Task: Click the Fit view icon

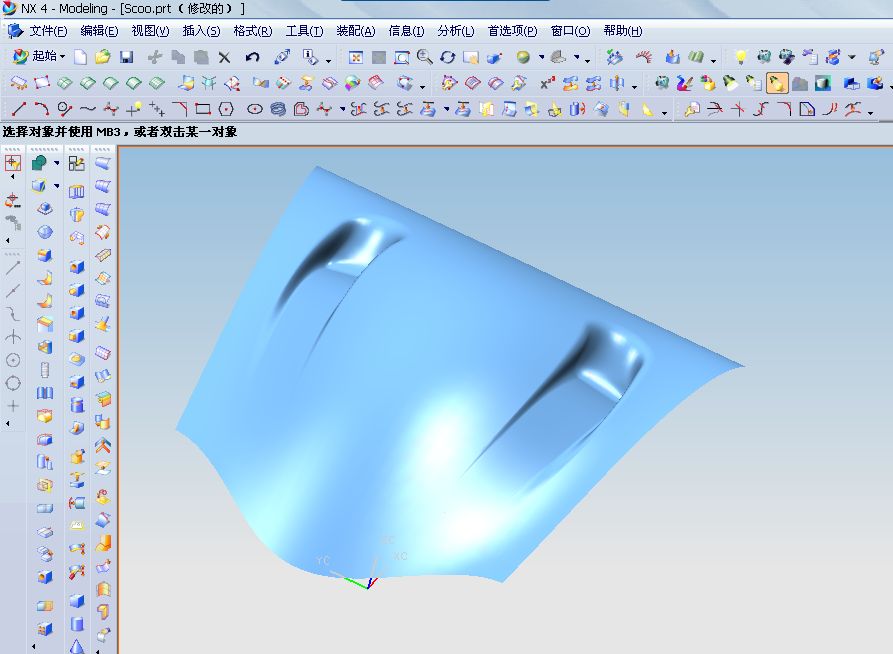Action: tap(356, 58)
